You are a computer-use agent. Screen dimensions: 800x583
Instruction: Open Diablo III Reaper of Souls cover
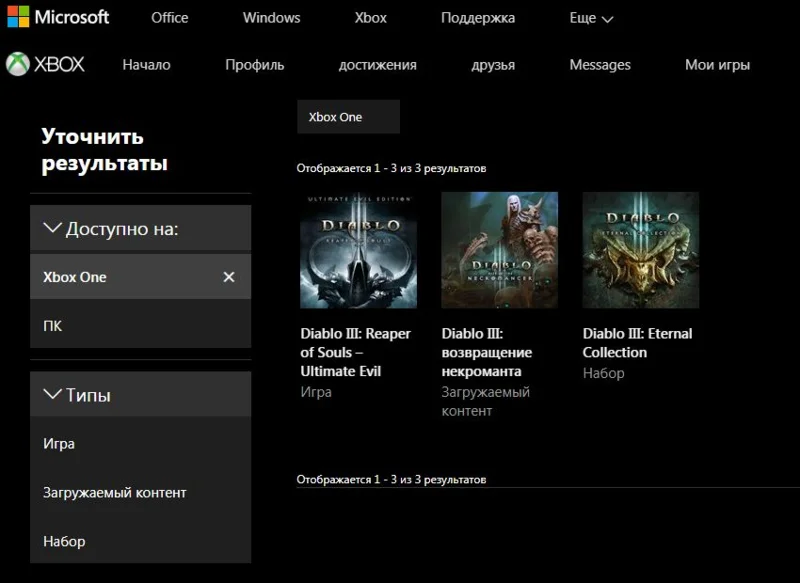point(358,250)
